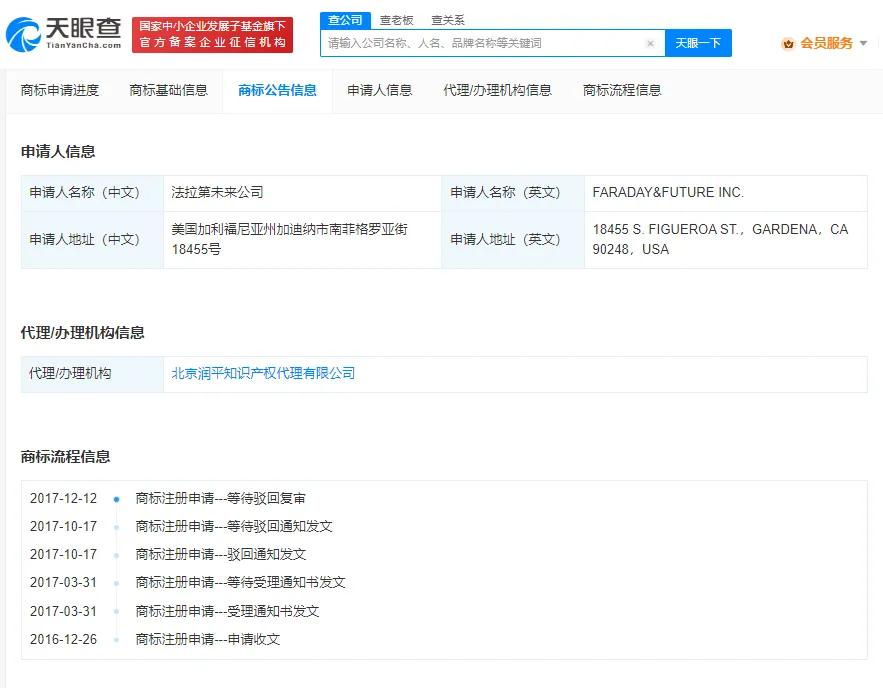Click 商标注册申请---驳回通知发文 entry

point(220,555)
